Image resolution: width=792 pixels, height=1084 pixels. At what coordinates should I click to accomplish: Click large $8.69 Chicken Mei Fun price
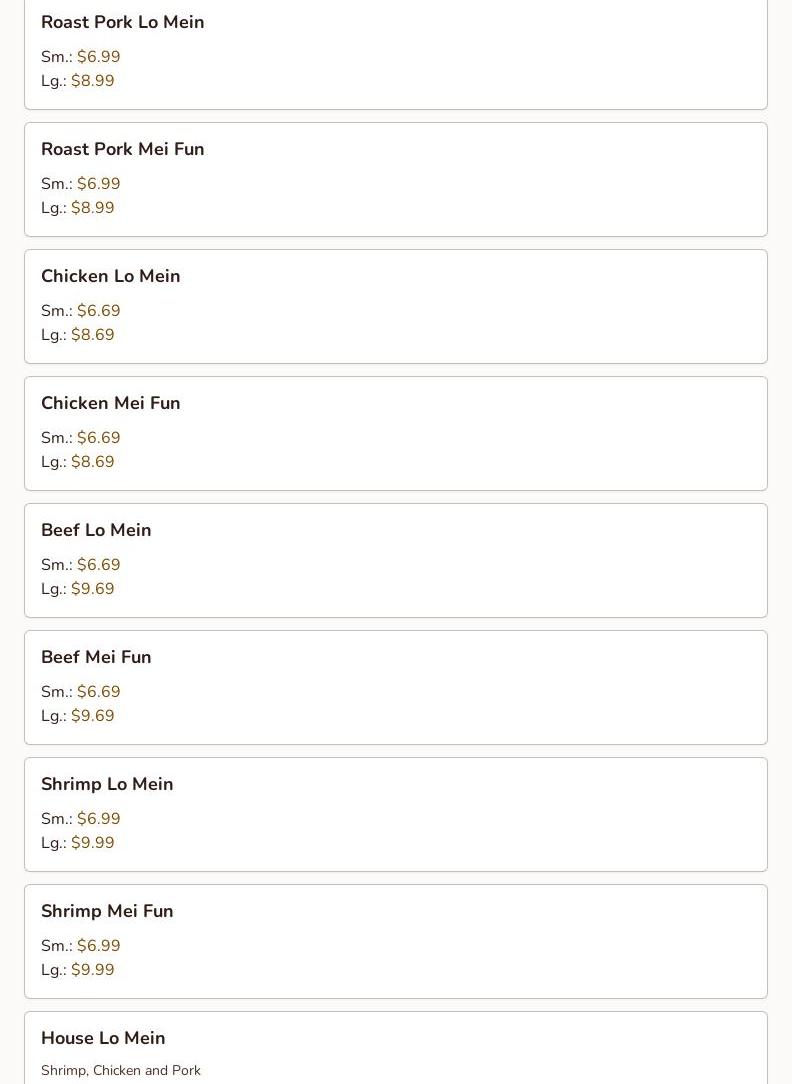pyautogui.click(x=92, y=462)
